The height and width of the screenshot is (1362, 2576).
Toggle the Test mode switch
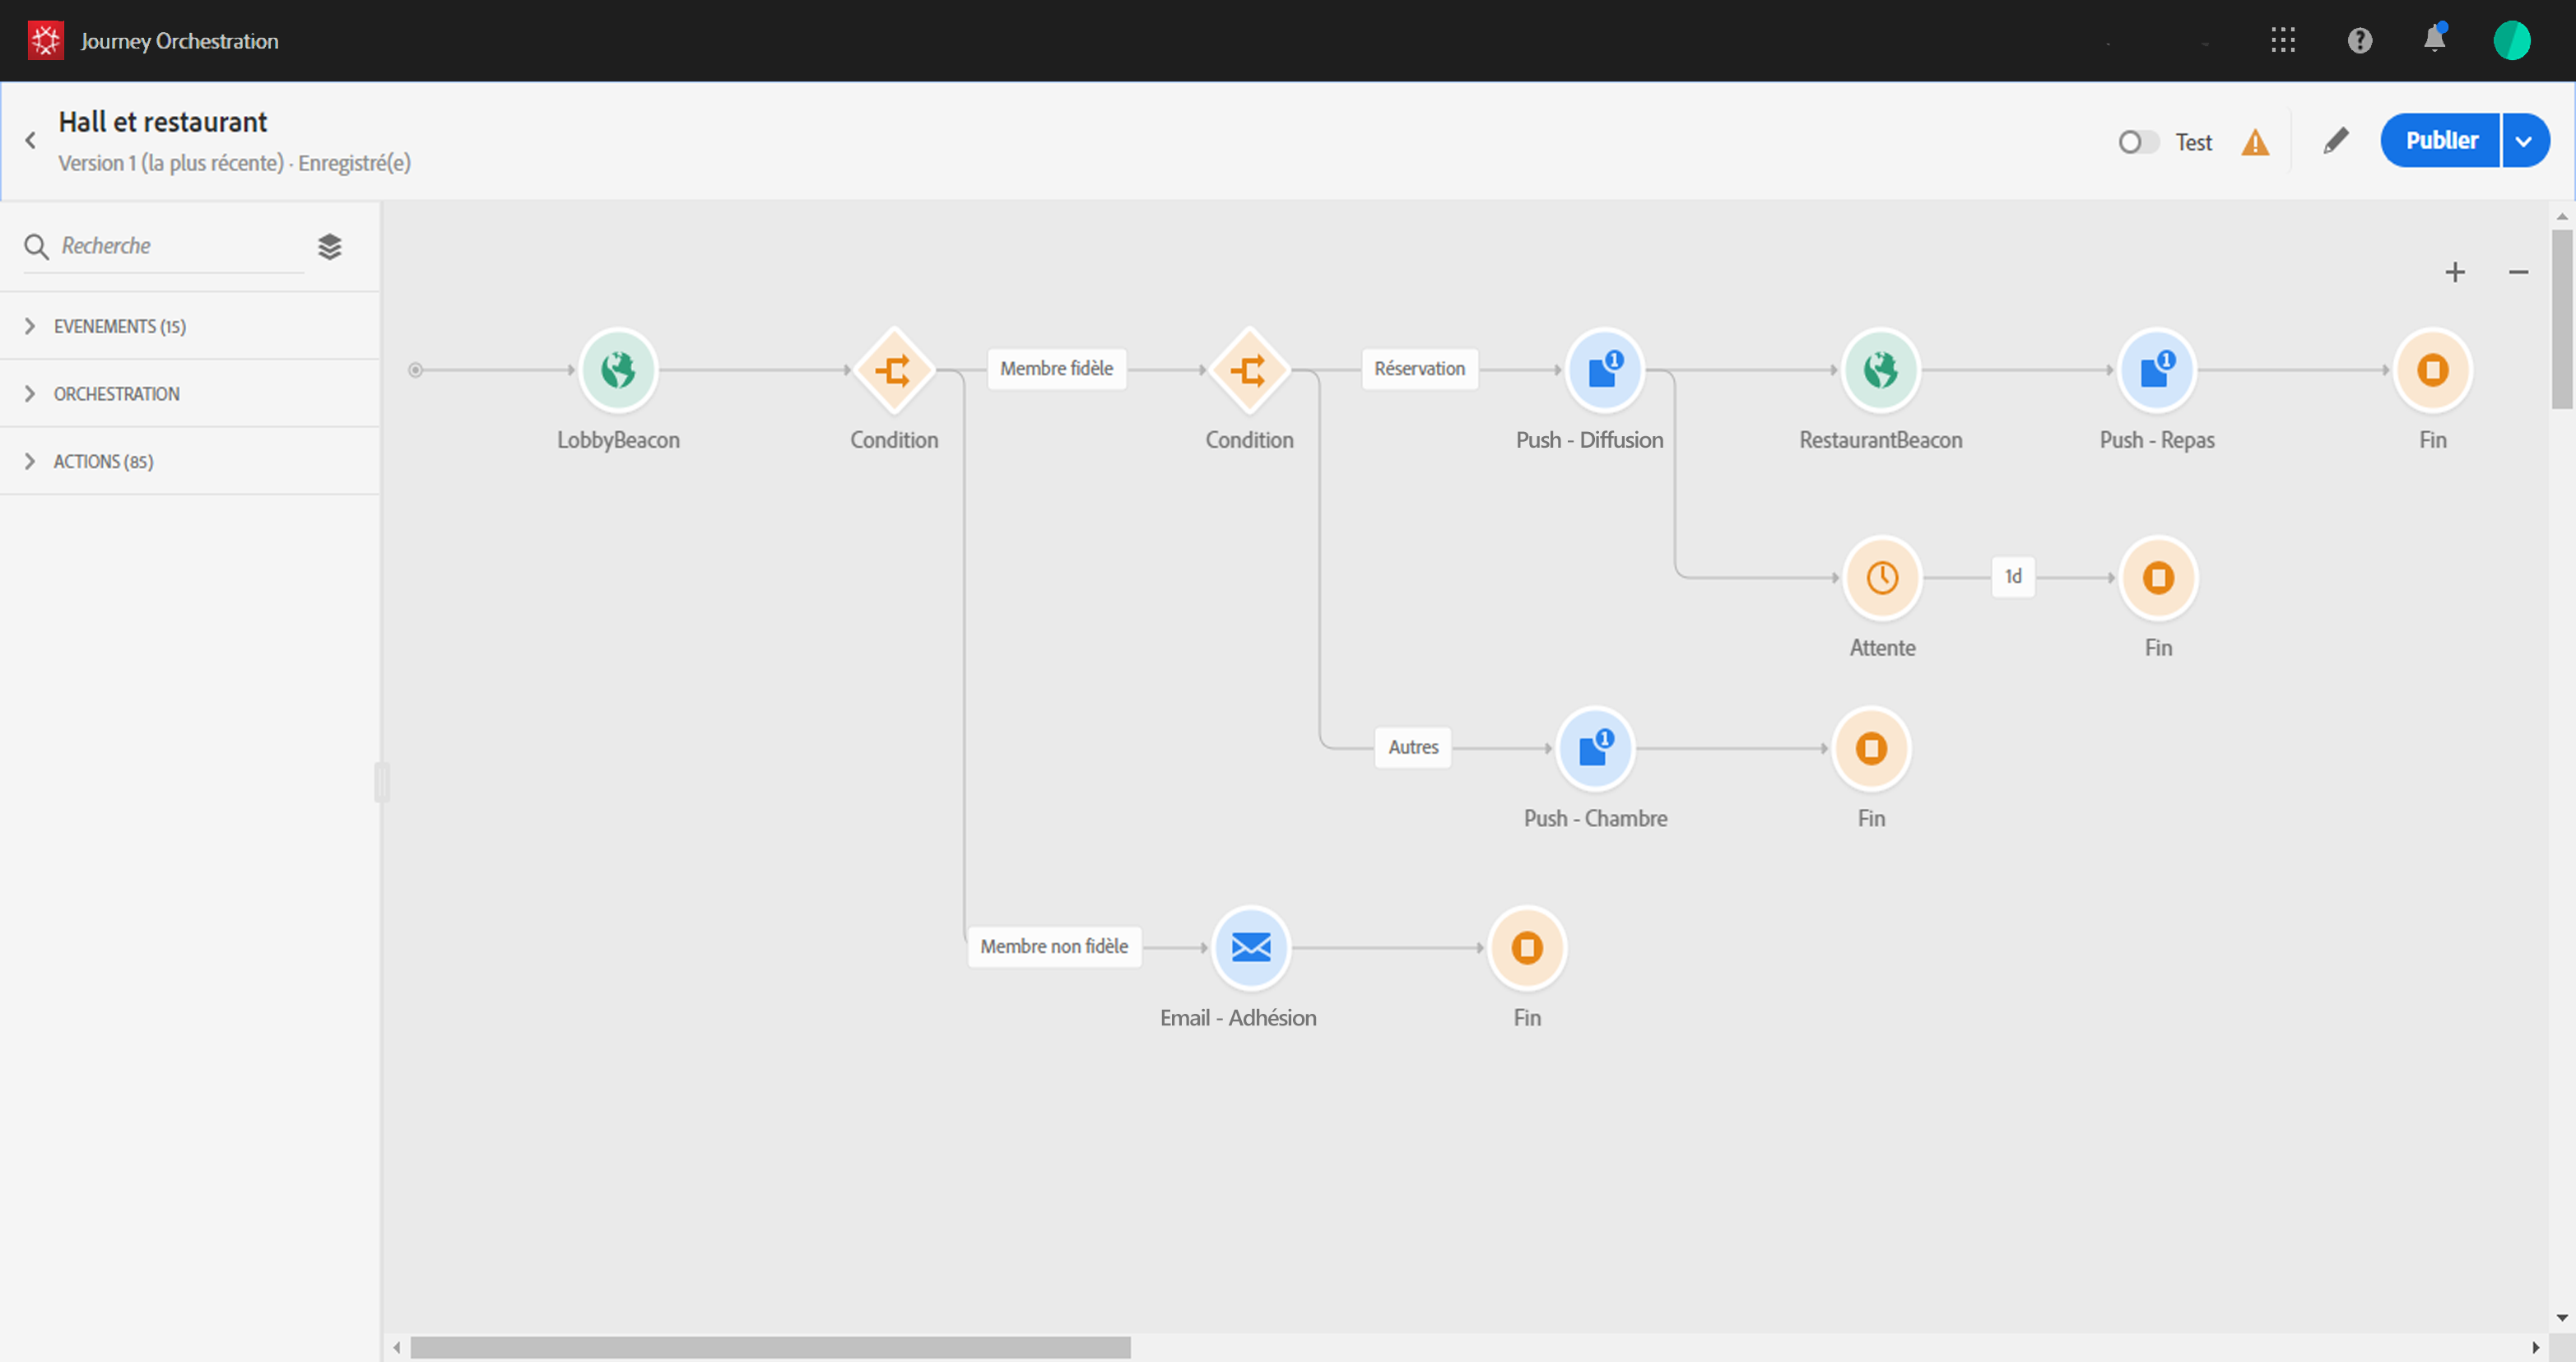point(2138,142)
